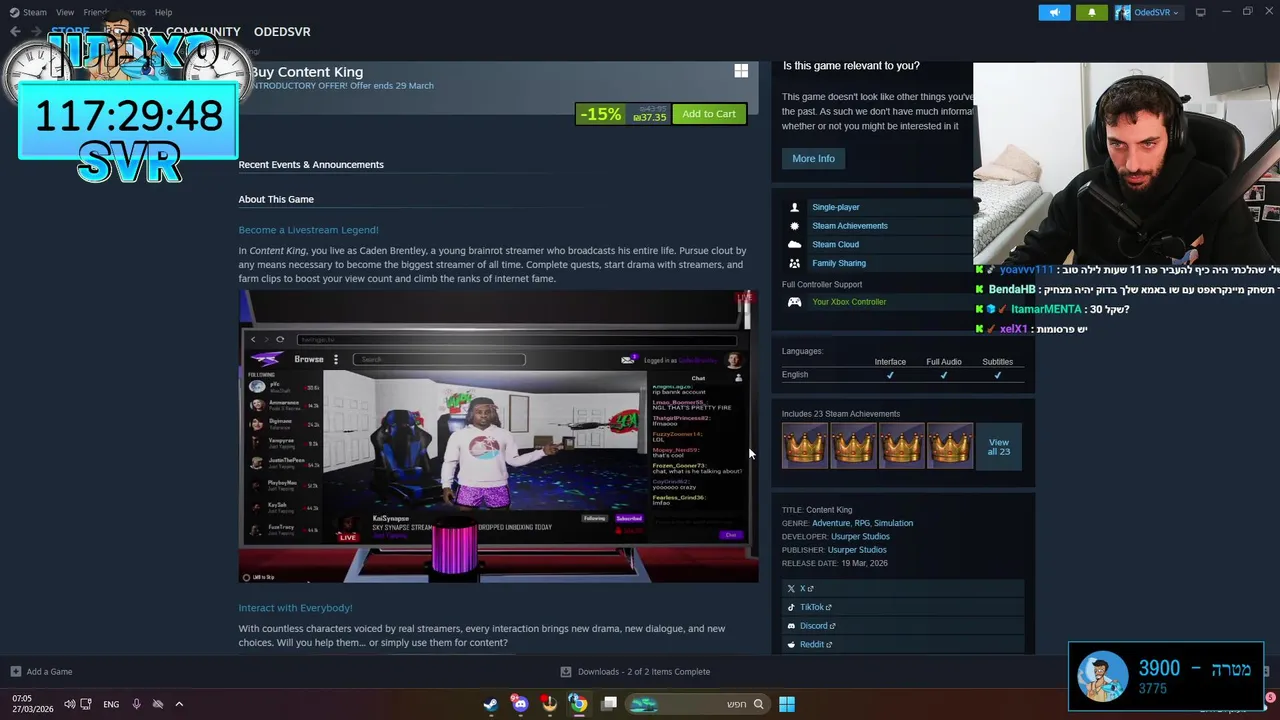Click the -15% discount badge
Image resolution: width=1280 pixels, height=720 pixels.
coord(601,114)
